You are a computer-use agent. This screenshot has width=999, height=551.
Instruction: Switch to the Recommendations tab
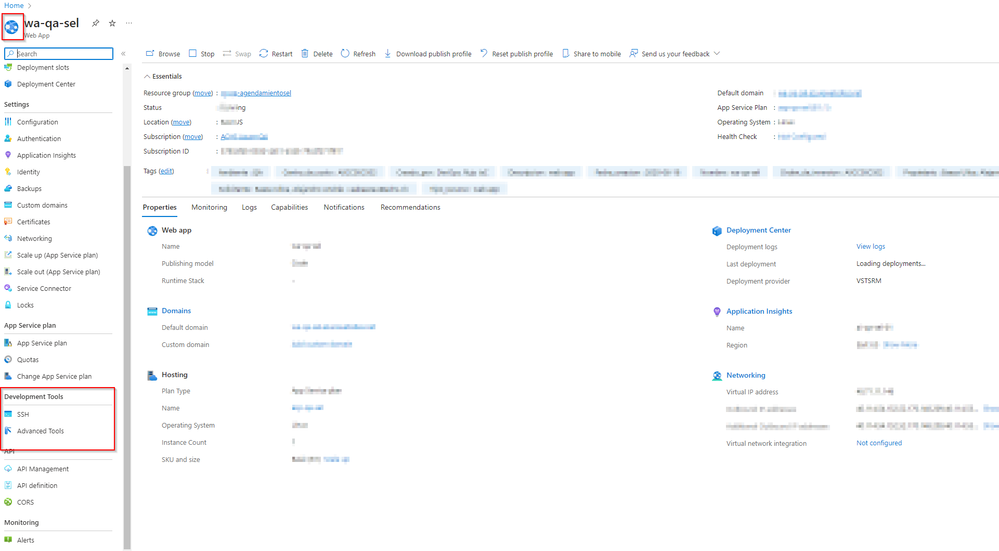(x=410, y=207)
